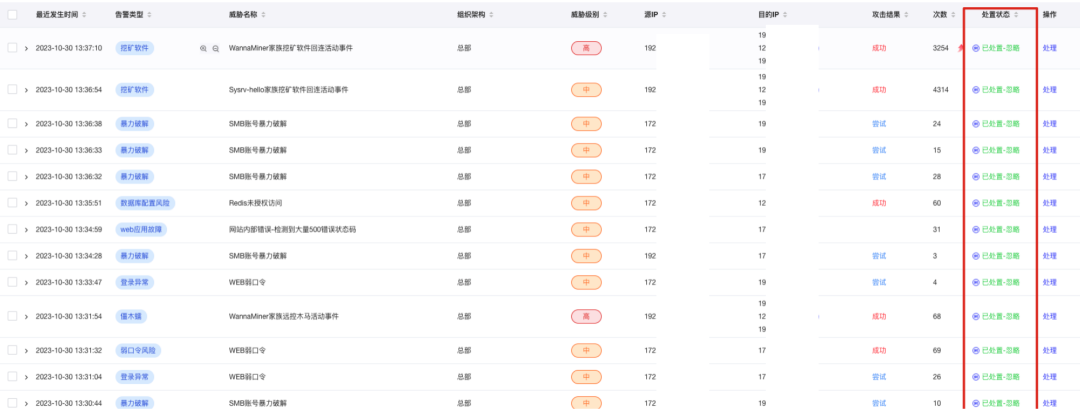Expand the 13:31:54 僵木蠕 row

click(x=27, y=316)
